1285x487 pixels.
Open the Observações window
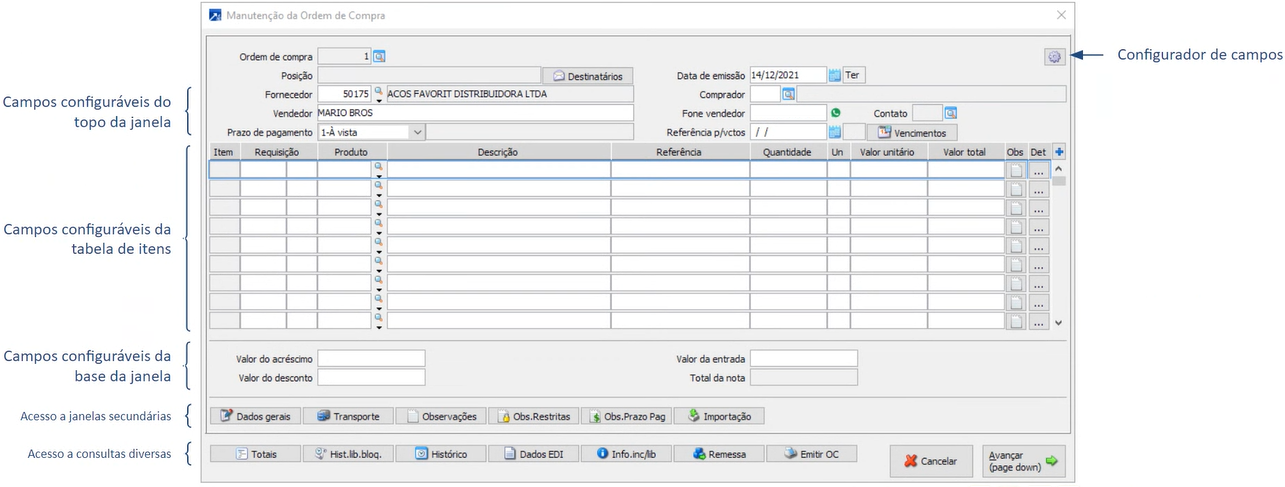[441, 416]
